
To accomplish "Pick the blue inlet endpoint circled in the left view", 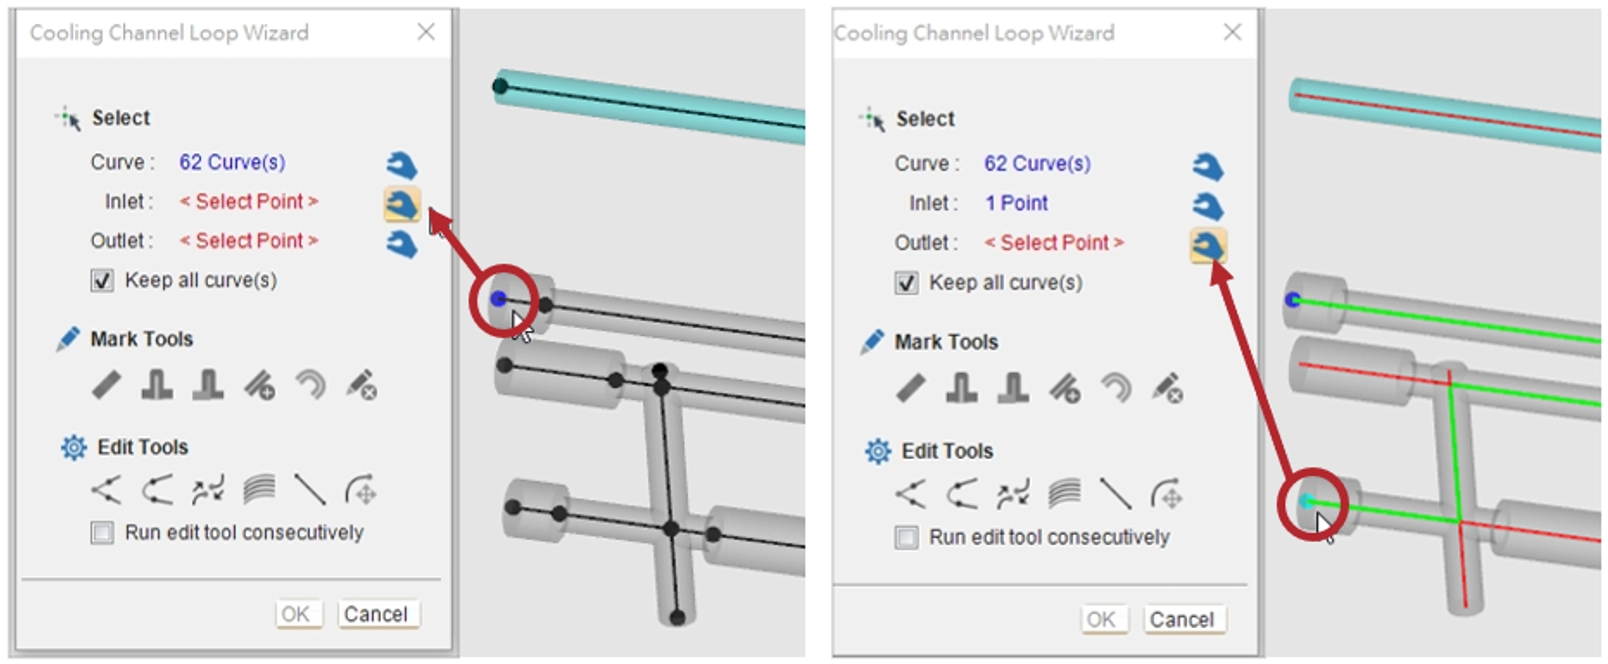I will tap(499, 298).
